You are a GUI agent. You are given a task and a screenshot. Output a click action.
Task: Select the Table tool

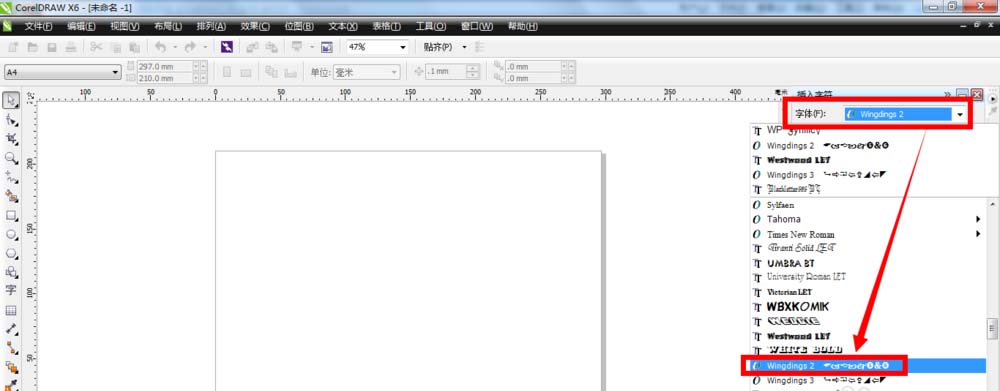11,311
